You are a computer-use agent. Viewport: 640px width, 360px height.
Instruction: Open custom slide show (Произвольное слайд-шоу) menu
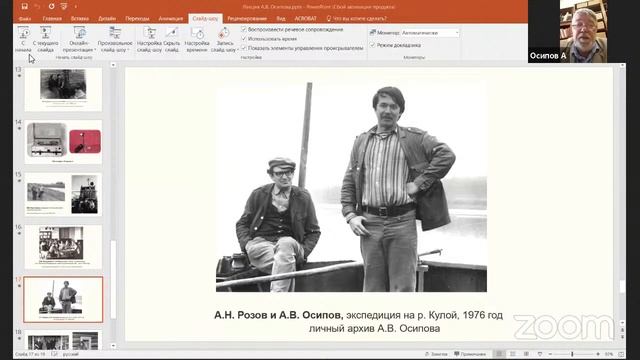(x=115, y=40)
